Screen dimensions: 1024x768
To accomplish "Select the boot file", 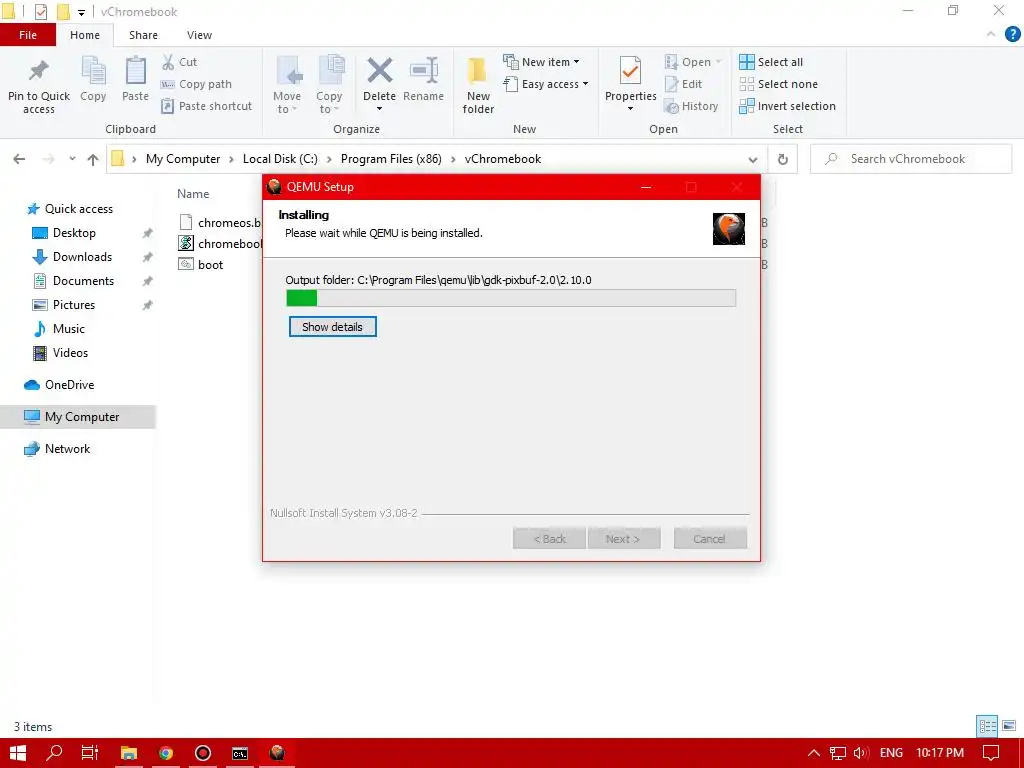I will pyautogui.click(x=201, y=264).
